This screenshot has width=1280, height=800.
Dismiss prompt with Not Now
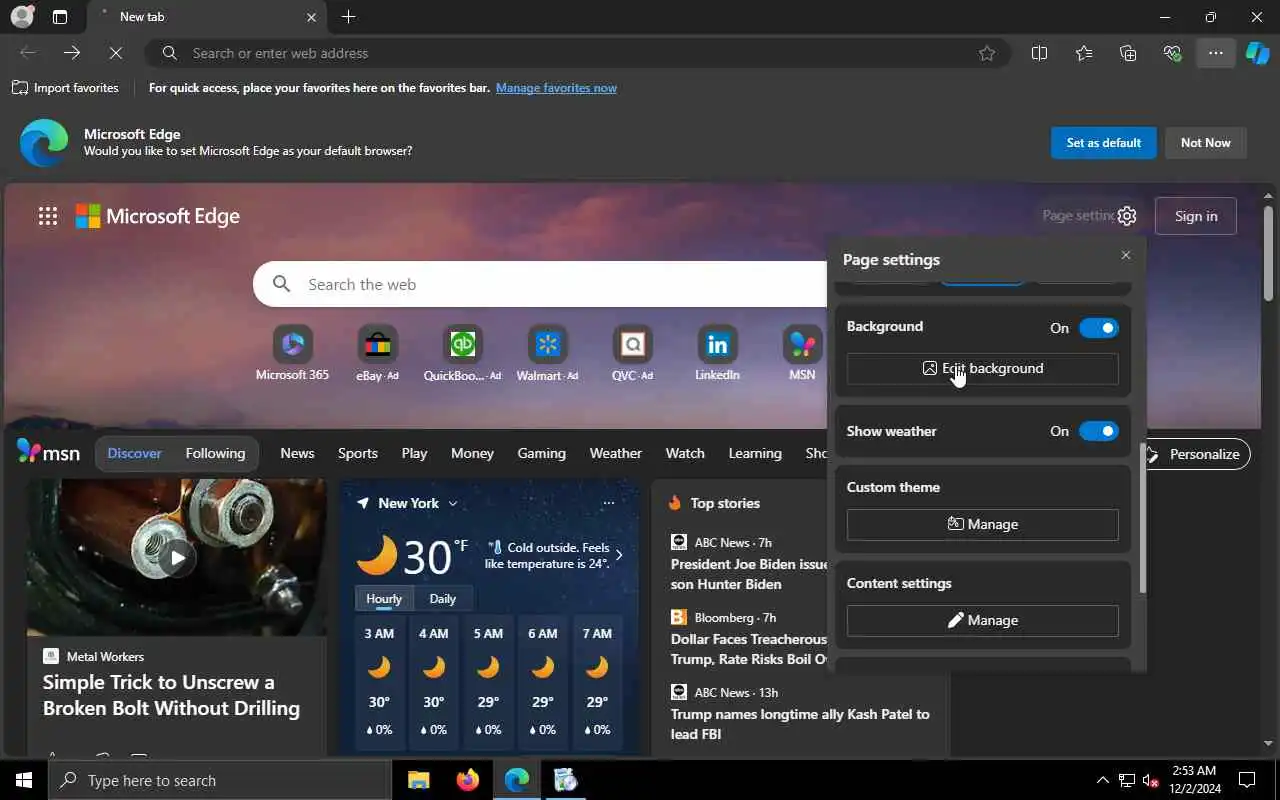click(1205, 143)
